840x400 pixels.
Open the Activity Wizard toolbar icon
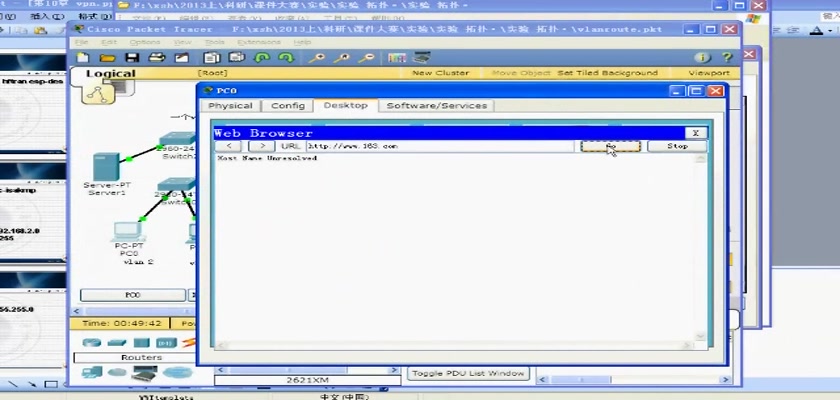(182, 58)
